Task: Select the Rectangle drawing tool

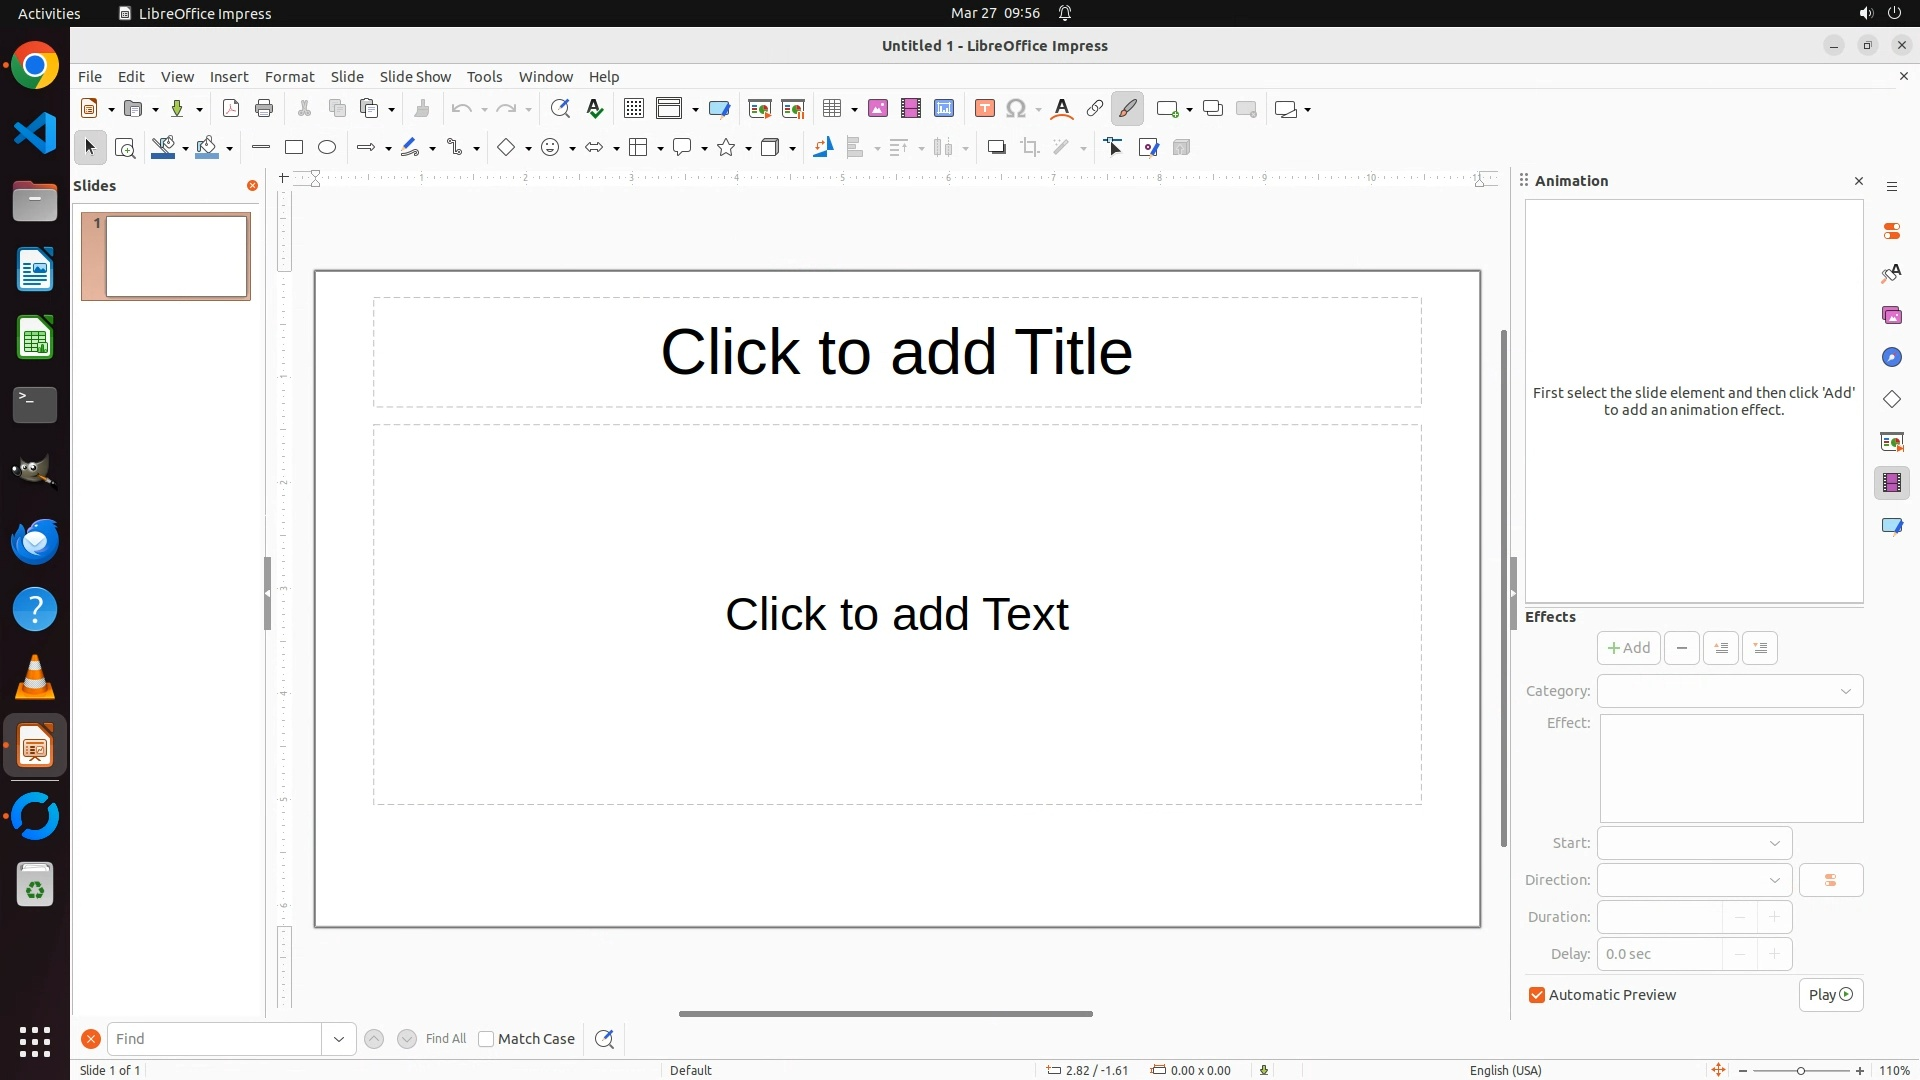Action: [x=293, y=148]
